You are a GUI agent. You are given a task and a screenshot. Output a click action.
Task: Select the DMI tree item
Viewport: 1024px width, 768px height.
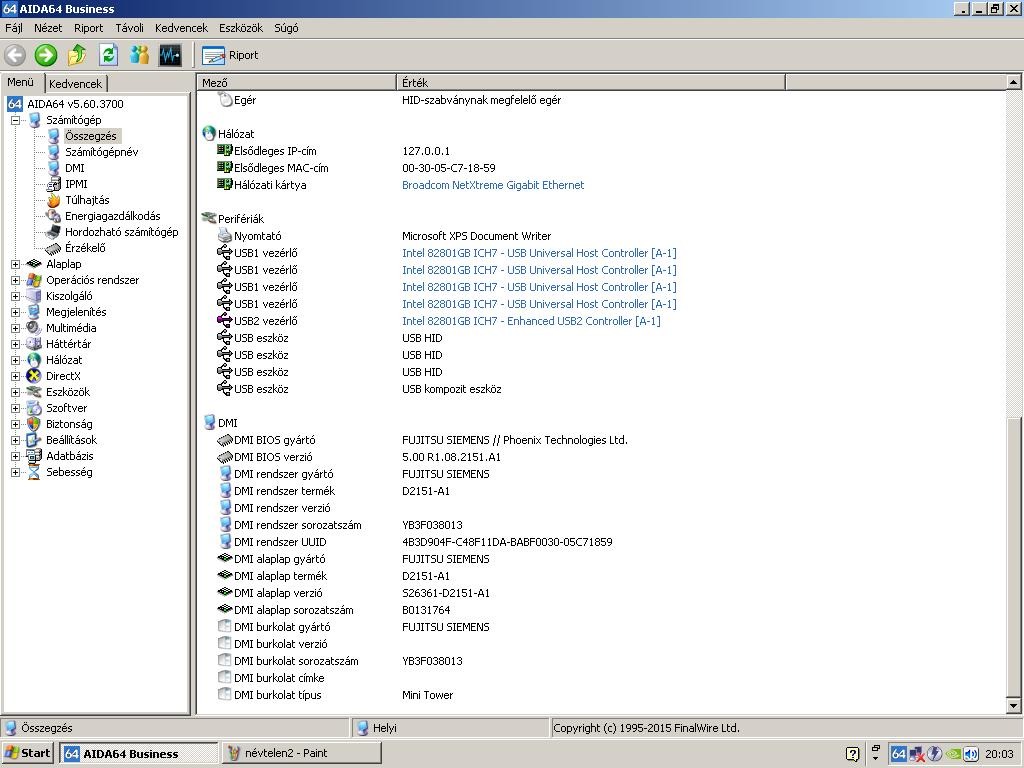74,168
